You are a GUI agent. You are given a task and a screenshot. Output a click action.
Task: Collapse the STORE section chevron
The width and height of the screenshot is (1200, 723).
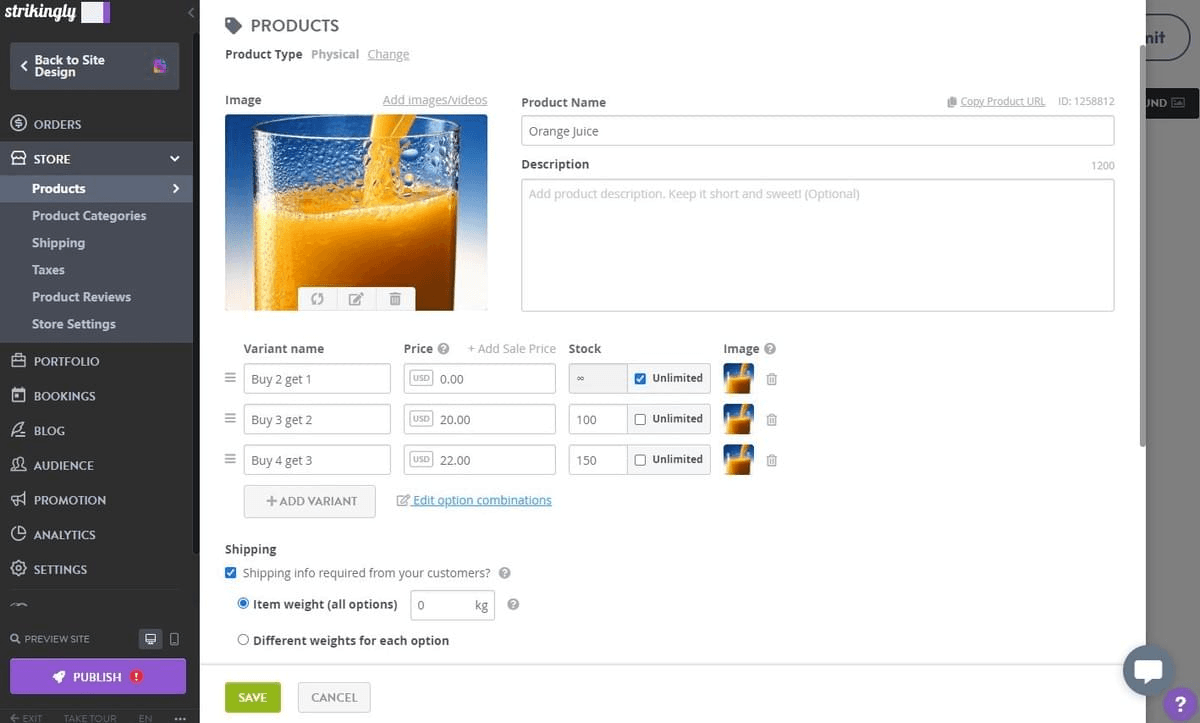click(174, 158)
